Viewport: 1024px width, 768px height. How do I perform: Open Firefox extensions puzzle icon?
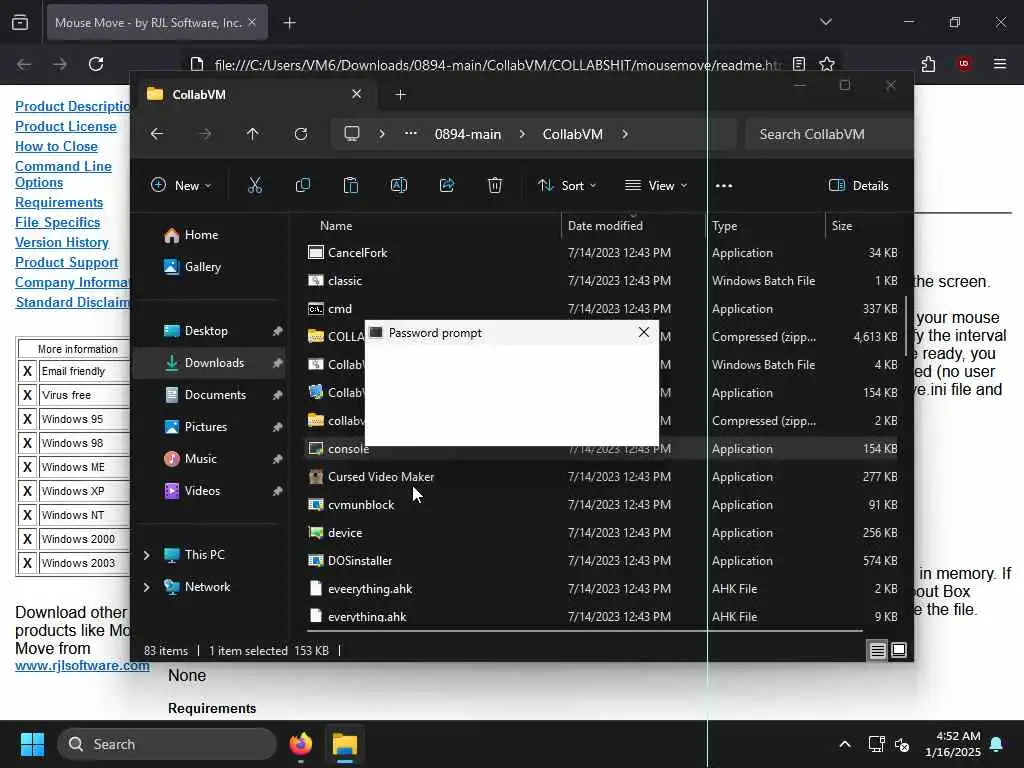click(928, 64)
